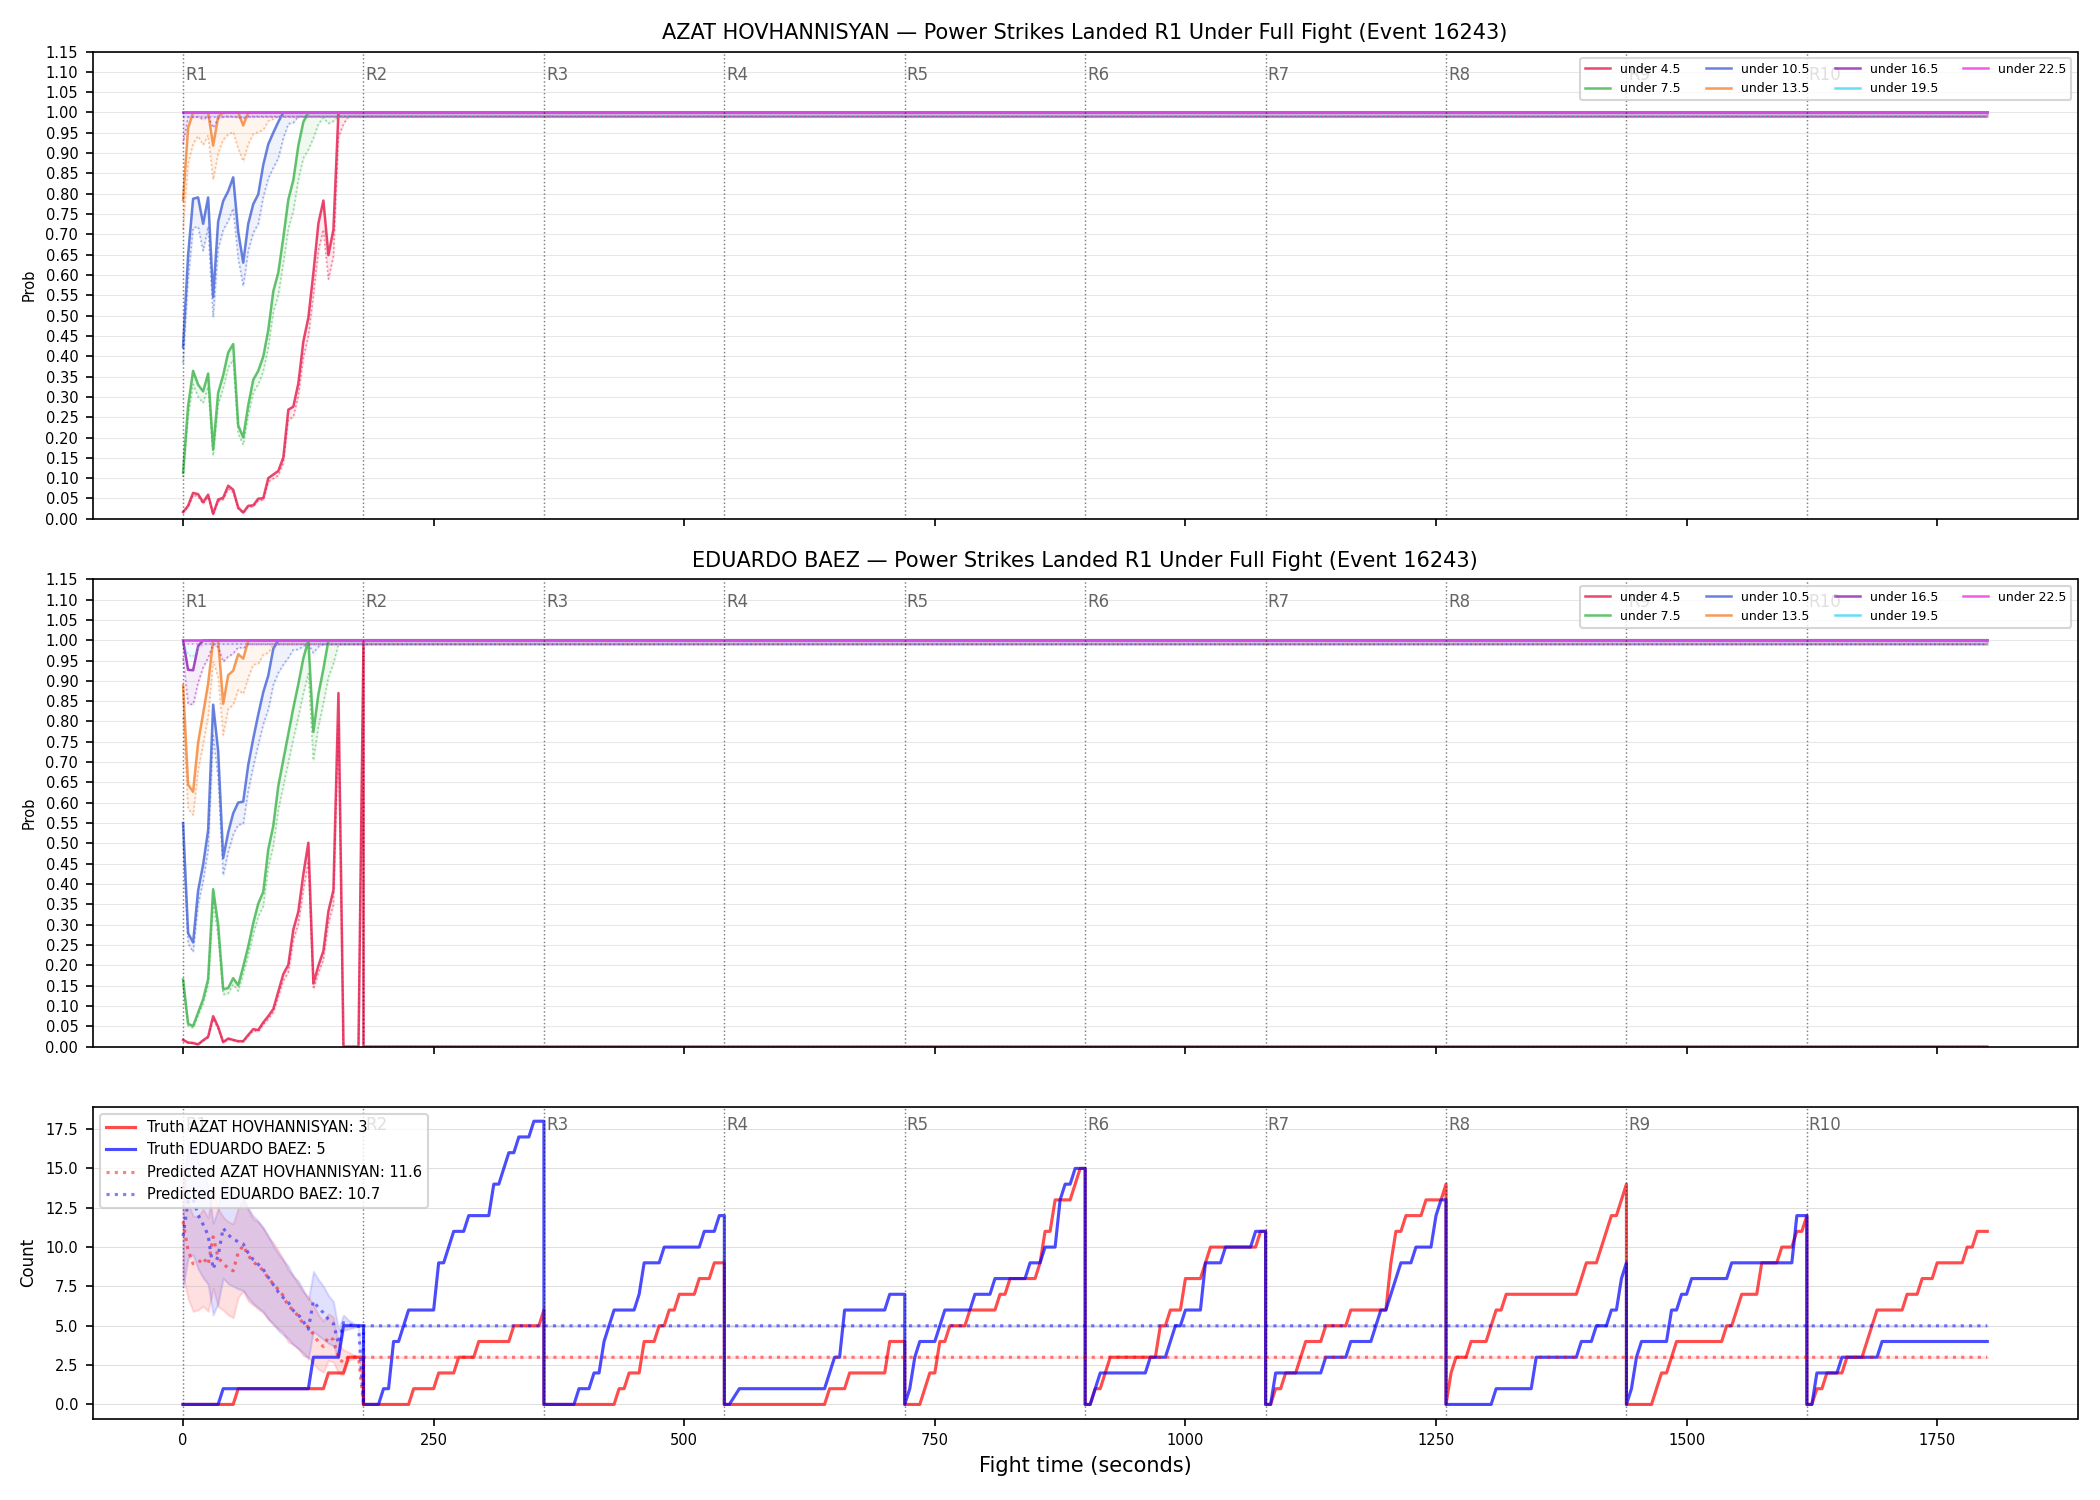Click the 0.50 tick on Baez chart
Screen dimensions: 2100x1500
click(x=61, y=843)
